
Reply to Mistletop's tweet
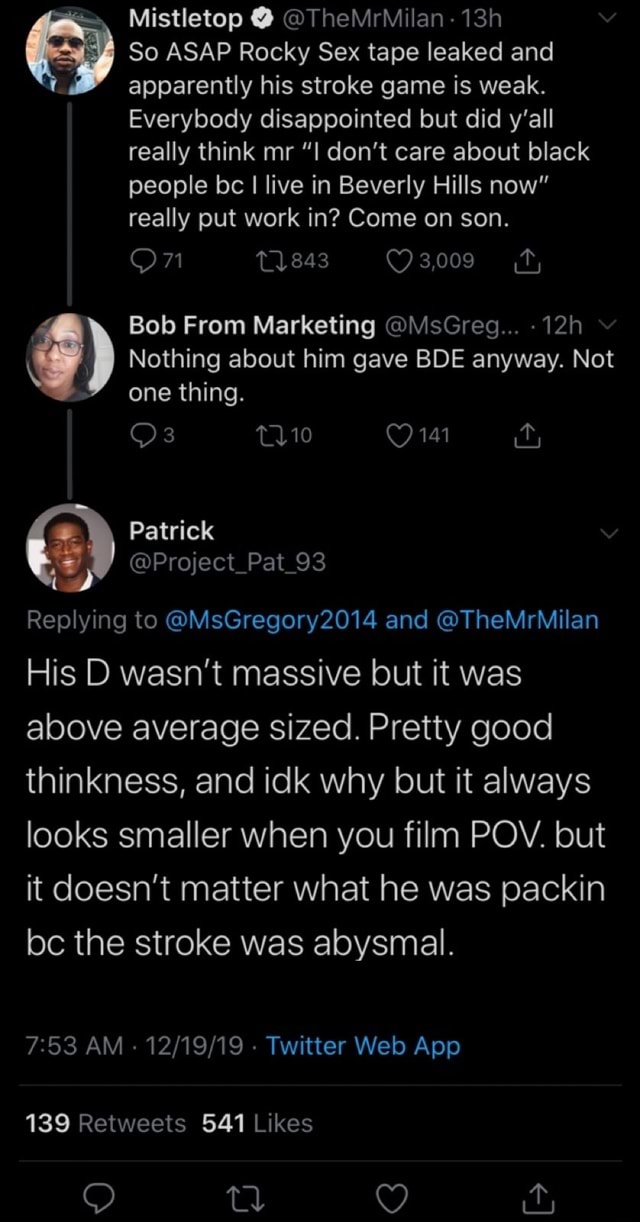[142, 261]
